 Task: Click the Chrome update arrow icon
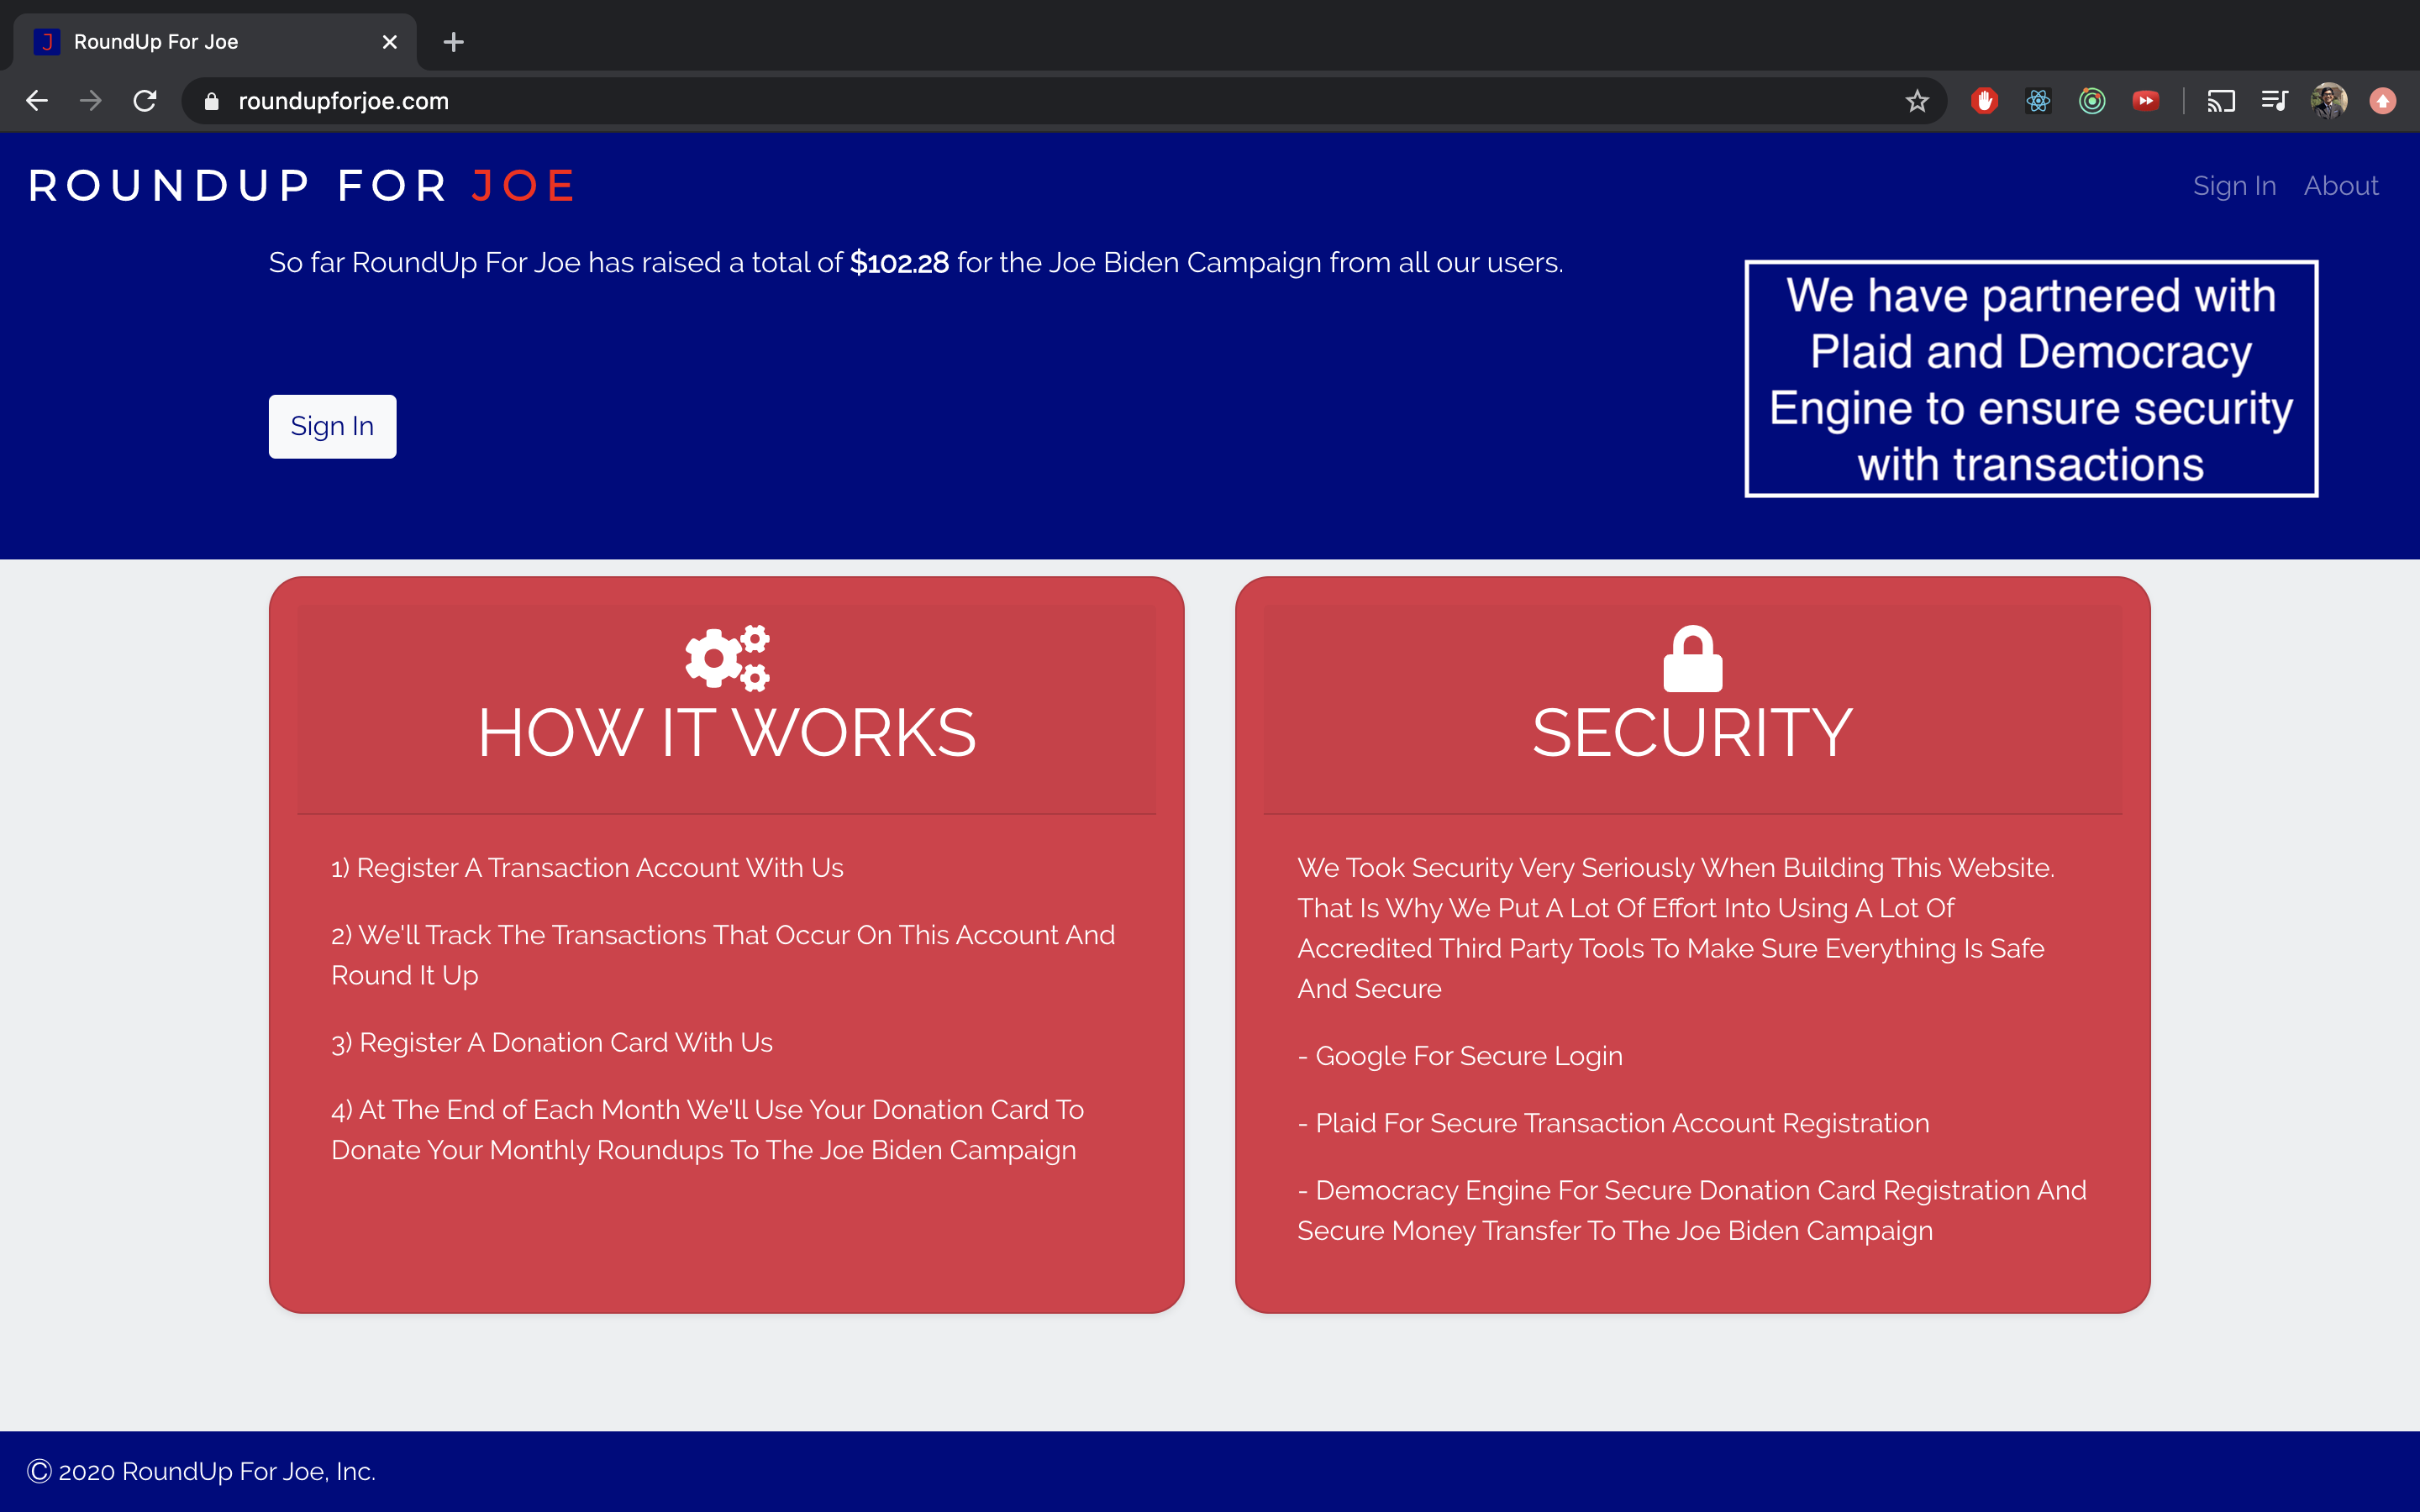coord(2382,101)
